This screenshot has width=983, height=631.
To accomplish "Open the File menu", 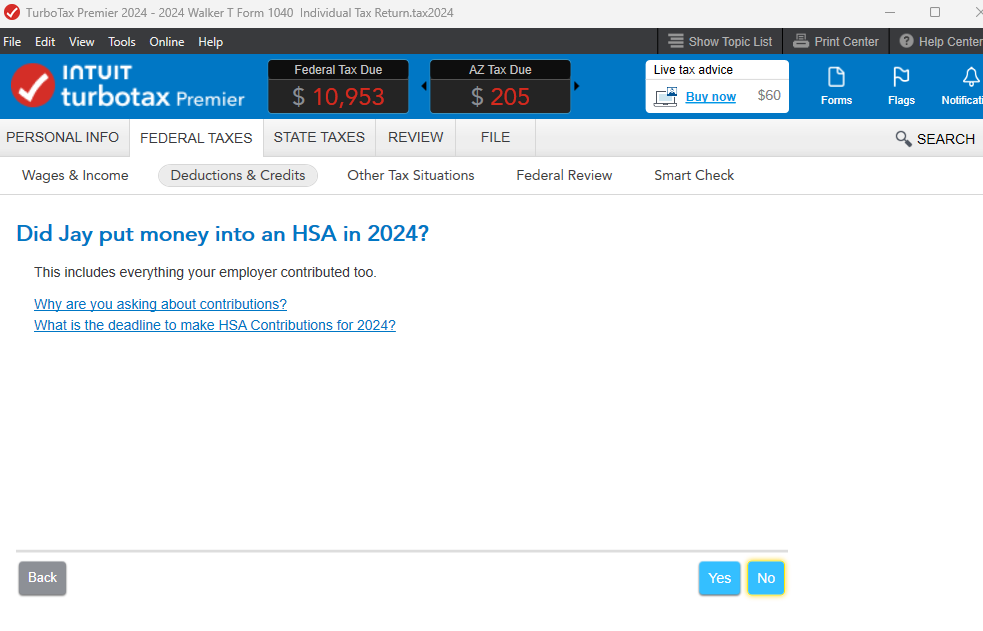I will tap(12, 41).
